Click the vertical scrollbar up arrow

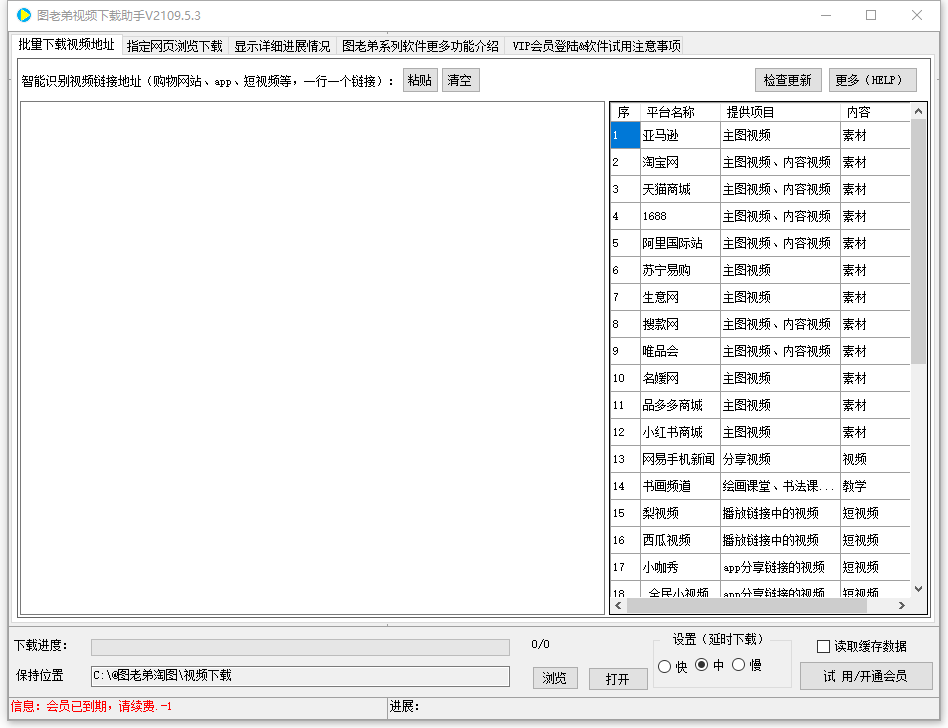(918, 111)
